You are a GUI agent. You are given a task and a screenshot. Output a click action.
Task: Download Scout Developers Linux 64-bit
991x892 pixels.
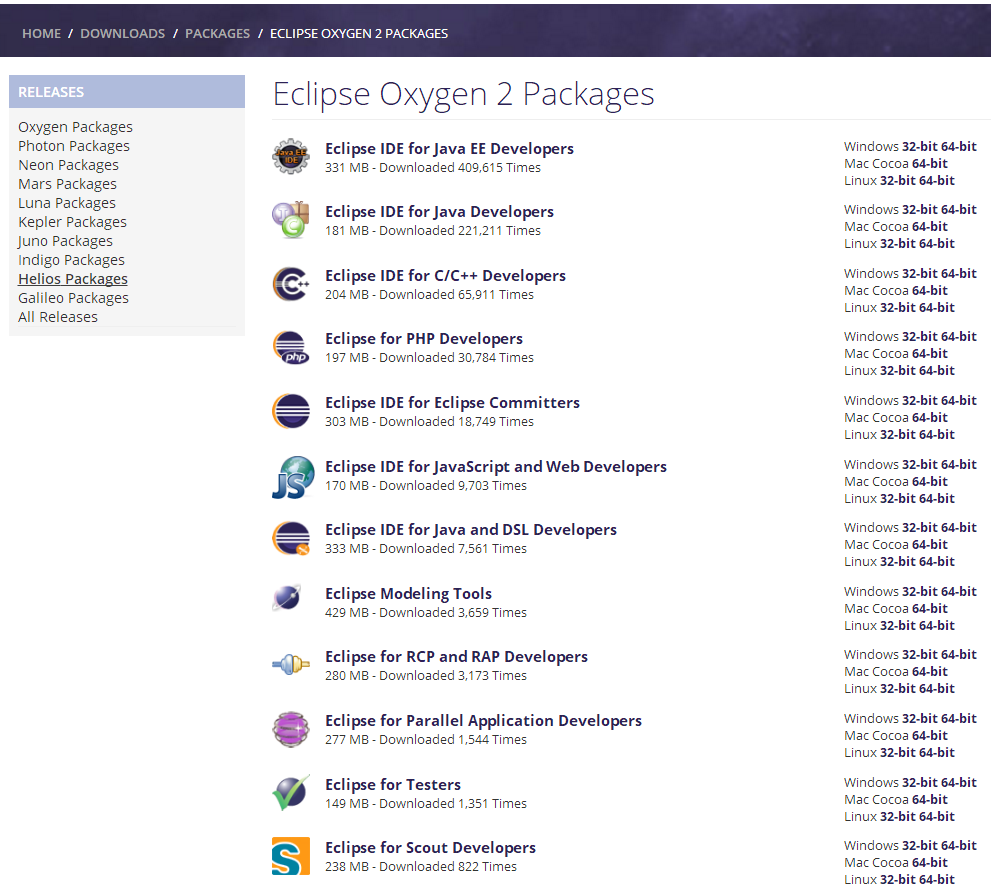pyautogui.click(x=937, y=880)
